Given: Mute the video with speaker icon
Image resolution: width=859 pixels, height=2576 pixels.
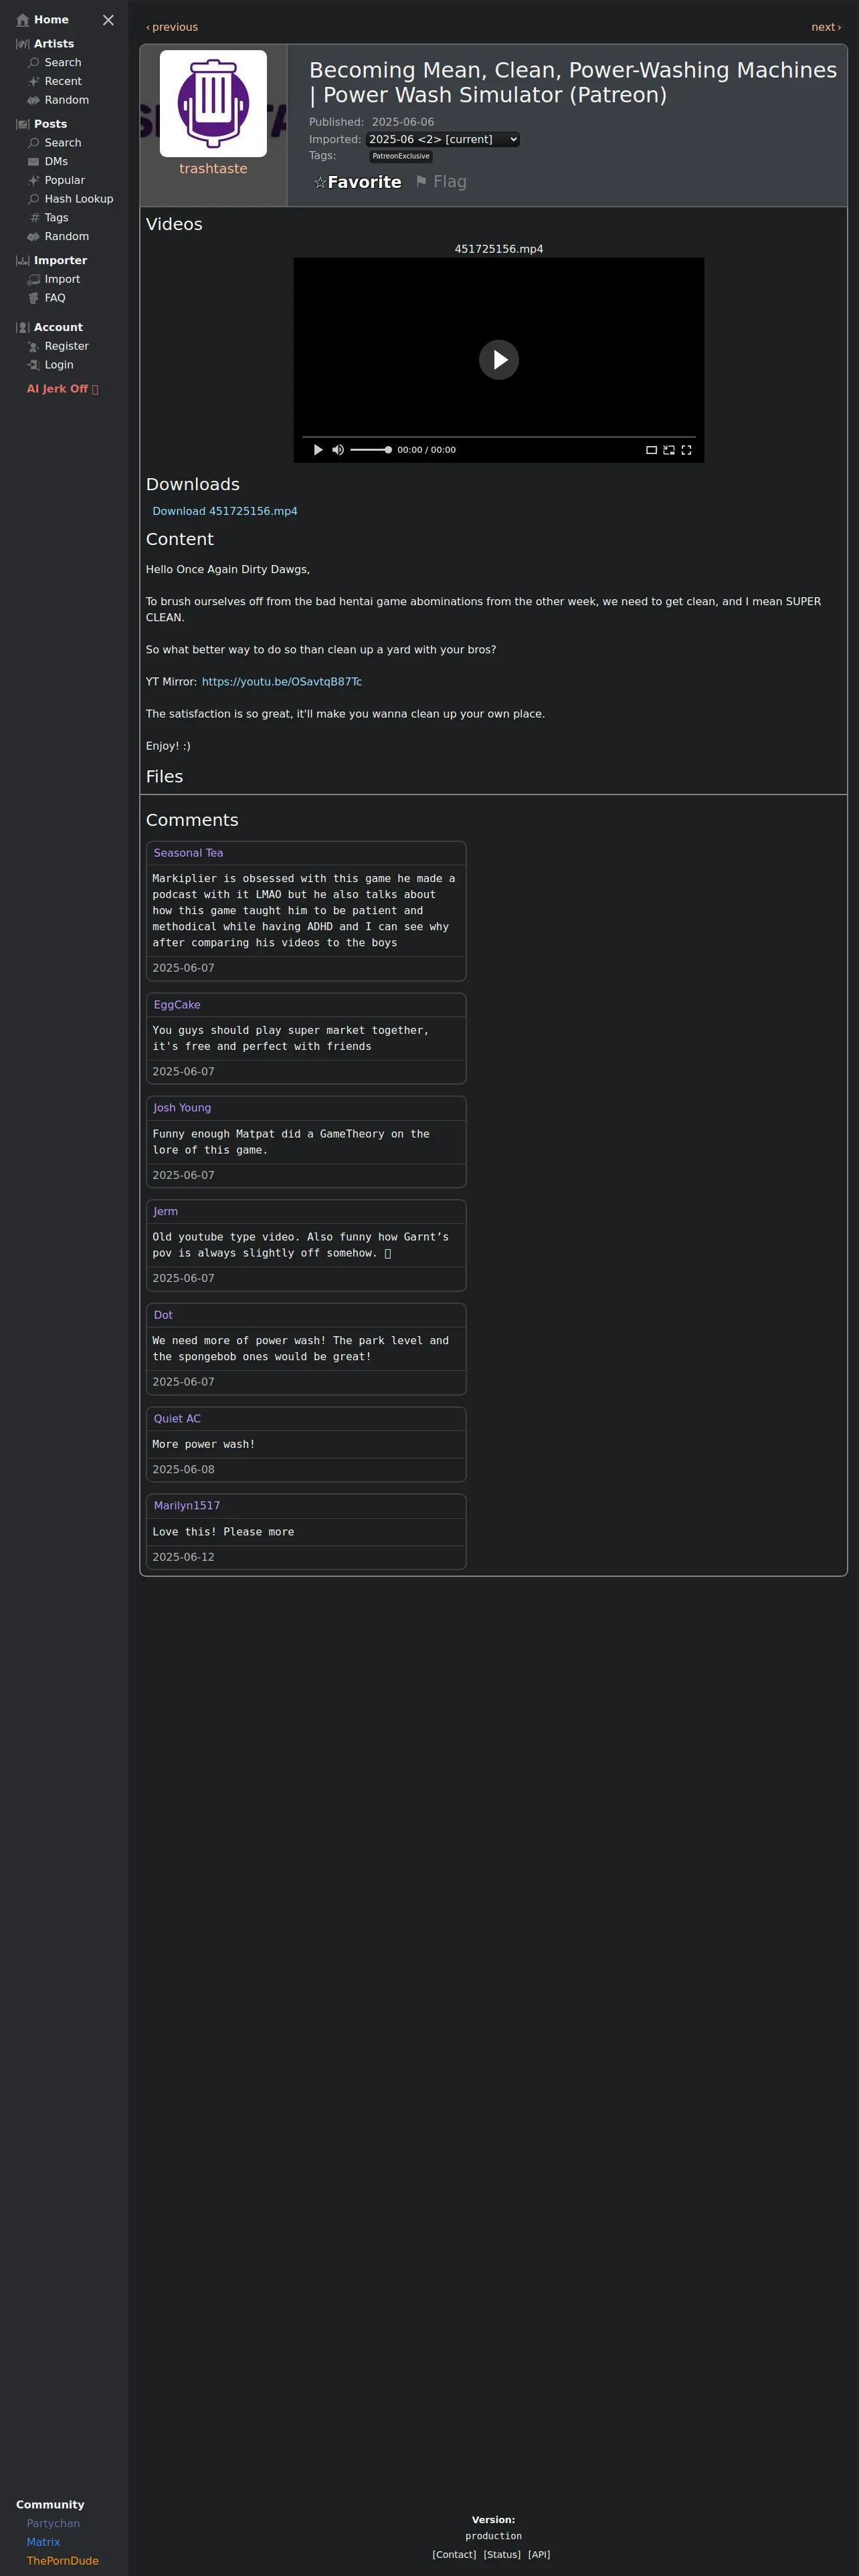Looking at the screenshot, I should point(338,450).
